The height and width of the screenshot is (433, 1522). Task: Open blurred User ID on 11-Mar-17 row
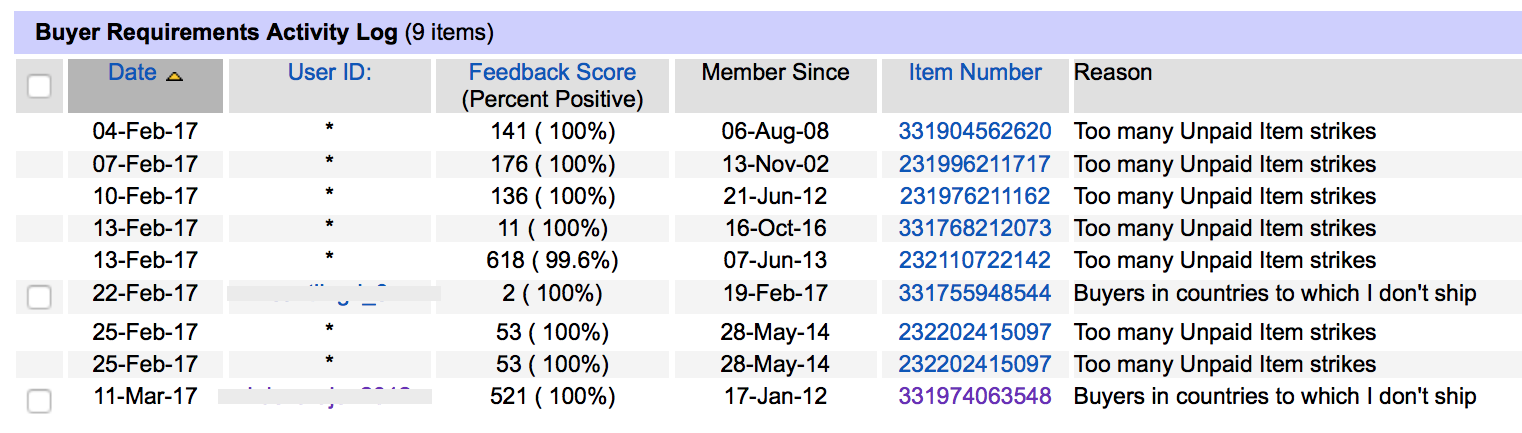(325, 394)
